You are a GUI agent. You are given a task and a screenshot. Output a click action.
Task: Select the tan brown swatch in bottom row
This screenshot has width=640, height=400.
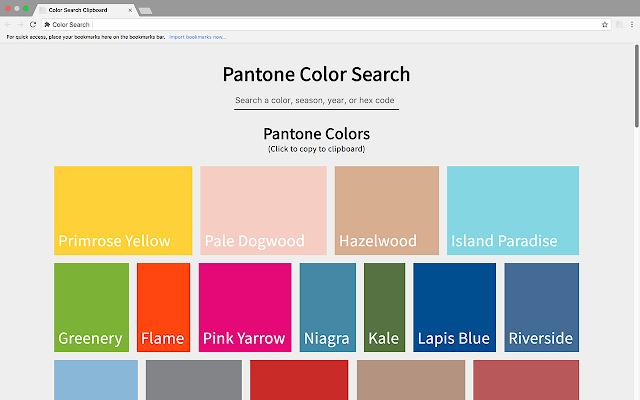[x=411, y=380]
